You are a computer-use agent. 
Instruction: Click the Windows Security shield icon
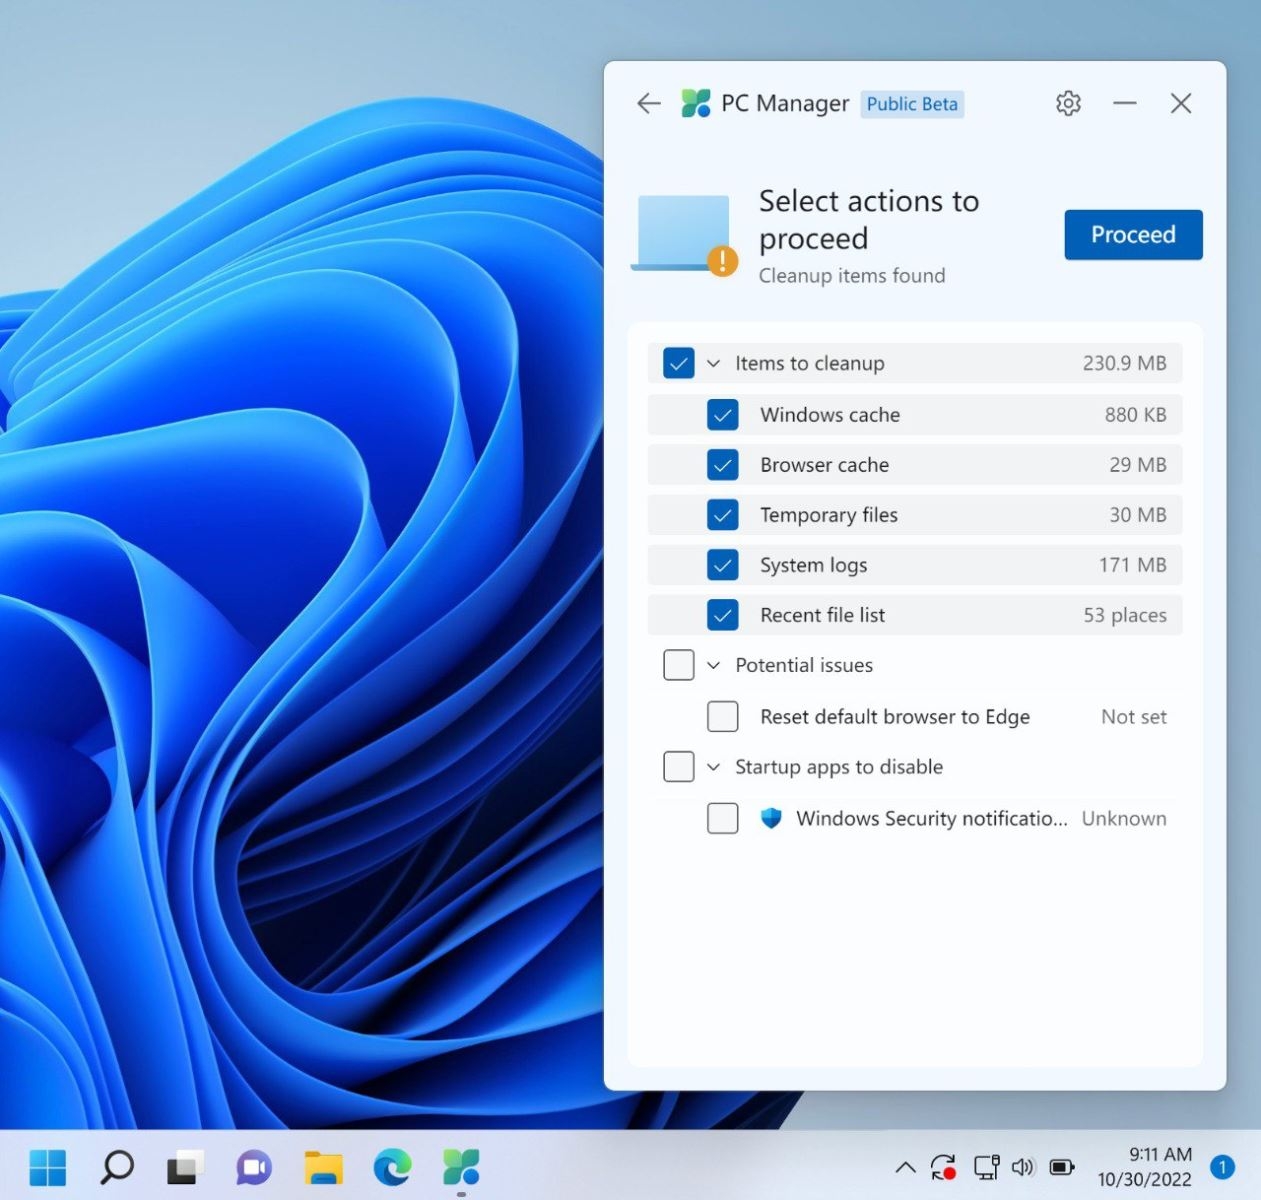(x=770, y=818)
